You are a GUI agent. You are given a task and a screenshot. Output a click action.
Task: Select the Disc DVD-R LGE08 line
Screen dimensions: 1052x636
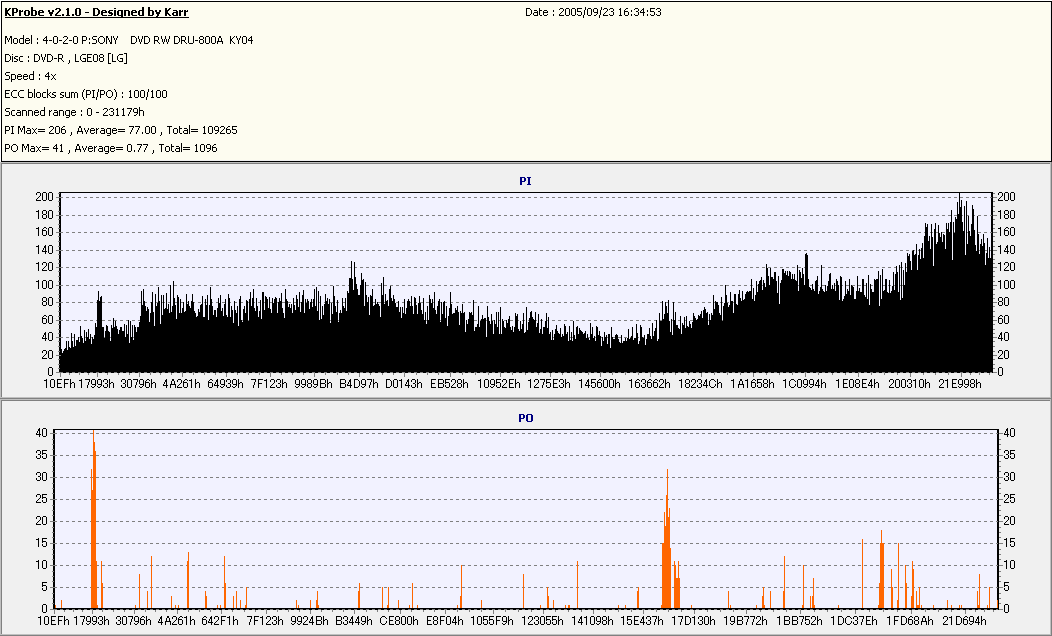[x=66, y=58]
